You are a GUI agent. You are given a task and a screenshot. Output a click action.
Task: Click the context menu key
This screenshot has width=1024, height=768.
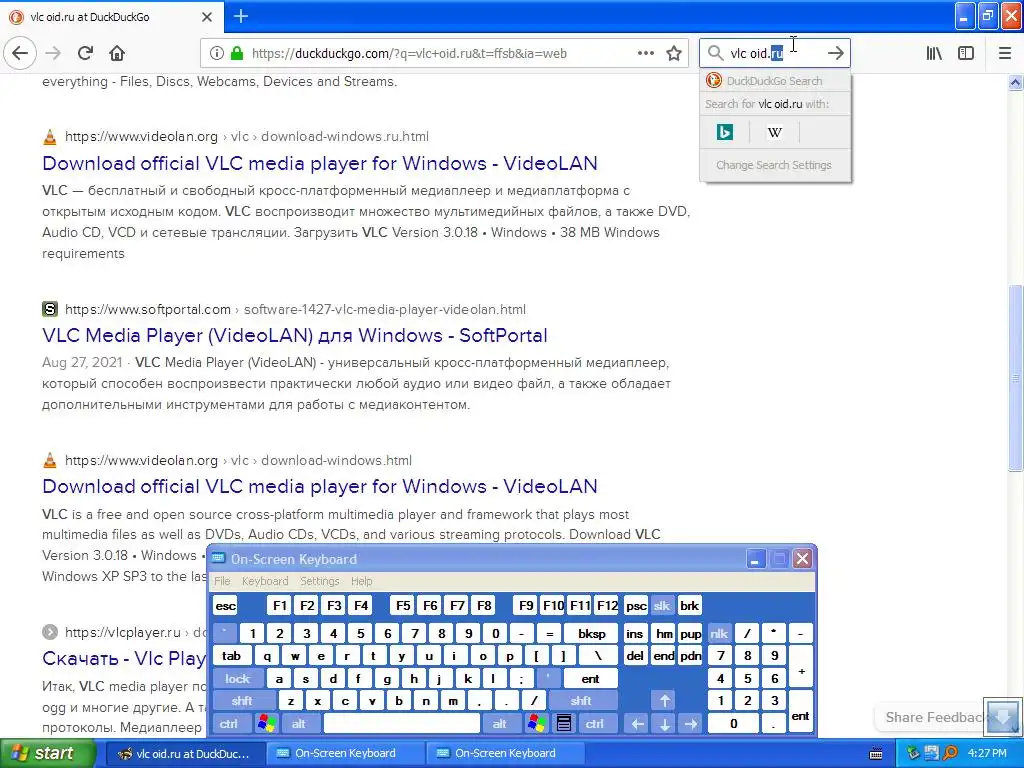[564, 724]
